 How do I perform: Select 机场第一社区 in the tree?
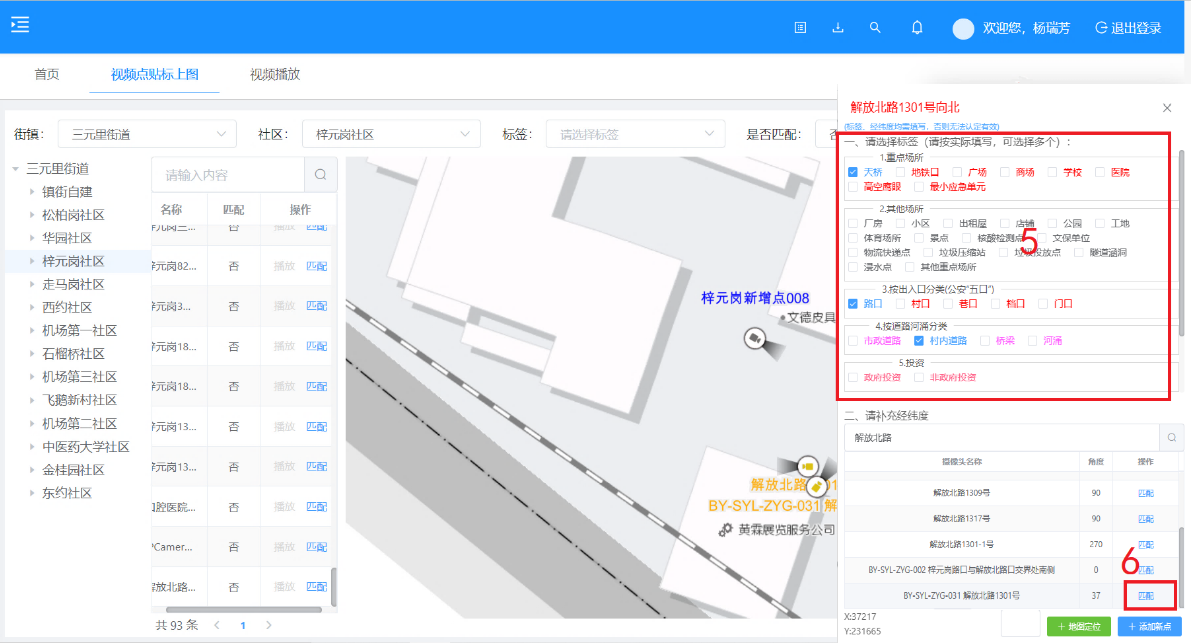tap(80, 331)
